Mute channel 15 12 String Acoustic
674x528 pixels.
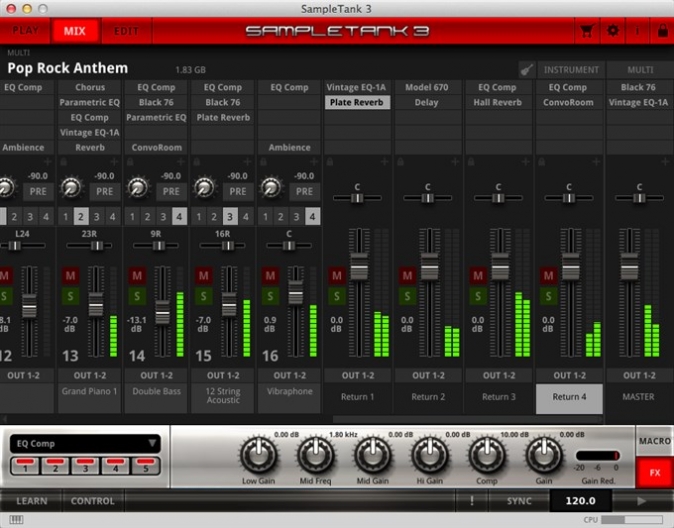(x=203, y=275)
